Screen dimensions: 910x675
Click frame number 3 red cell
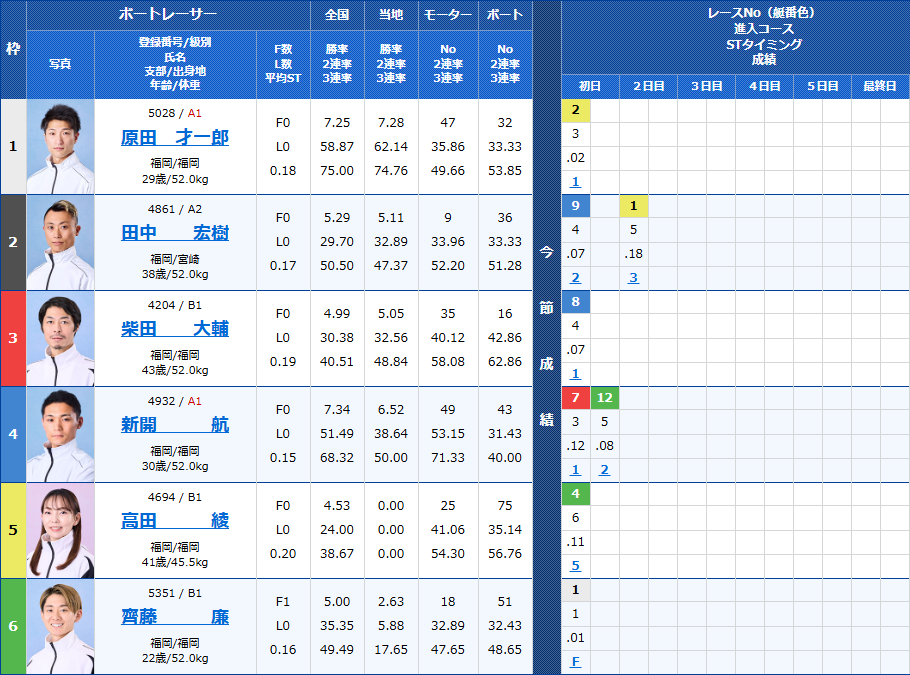(x=13, y=338)
